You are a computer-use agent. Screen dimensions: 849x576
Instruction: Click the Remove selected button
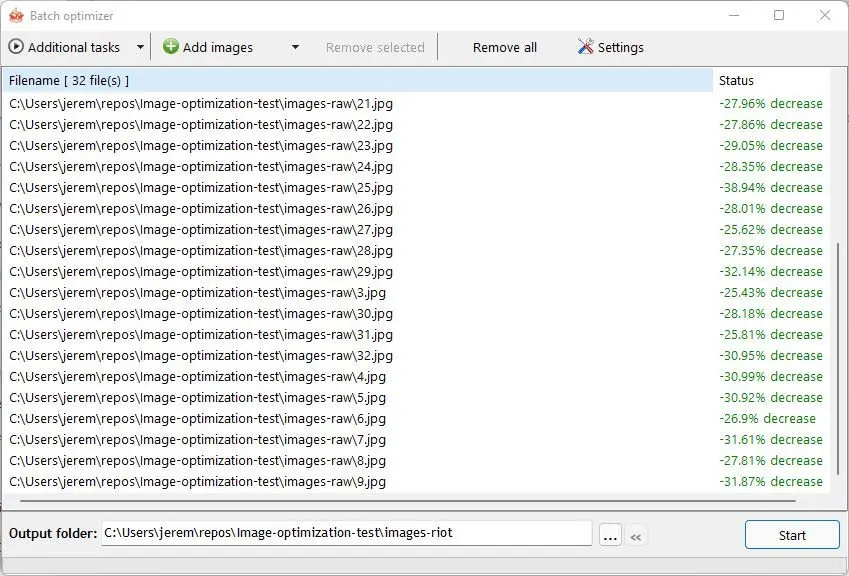pos(375,48)
